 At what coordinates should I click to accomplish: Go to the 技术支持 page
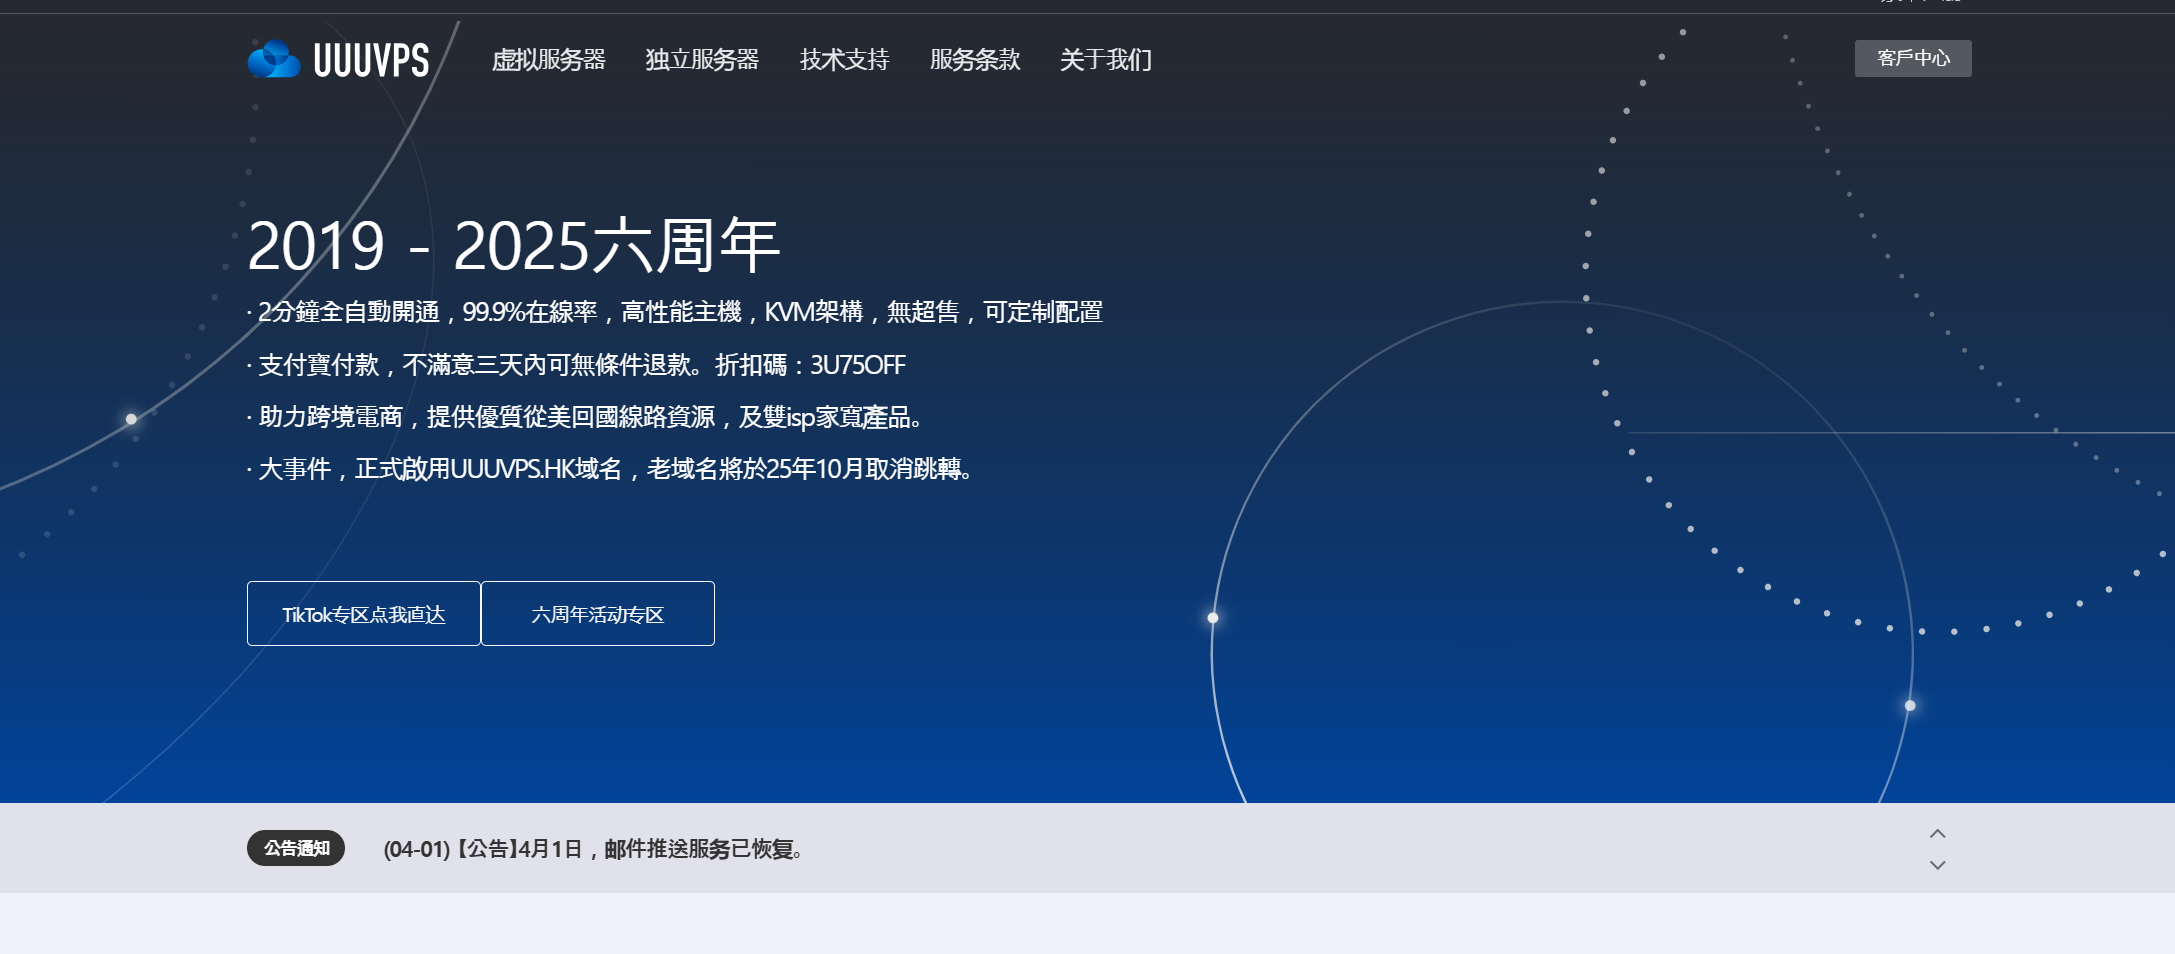pos(844,60)
